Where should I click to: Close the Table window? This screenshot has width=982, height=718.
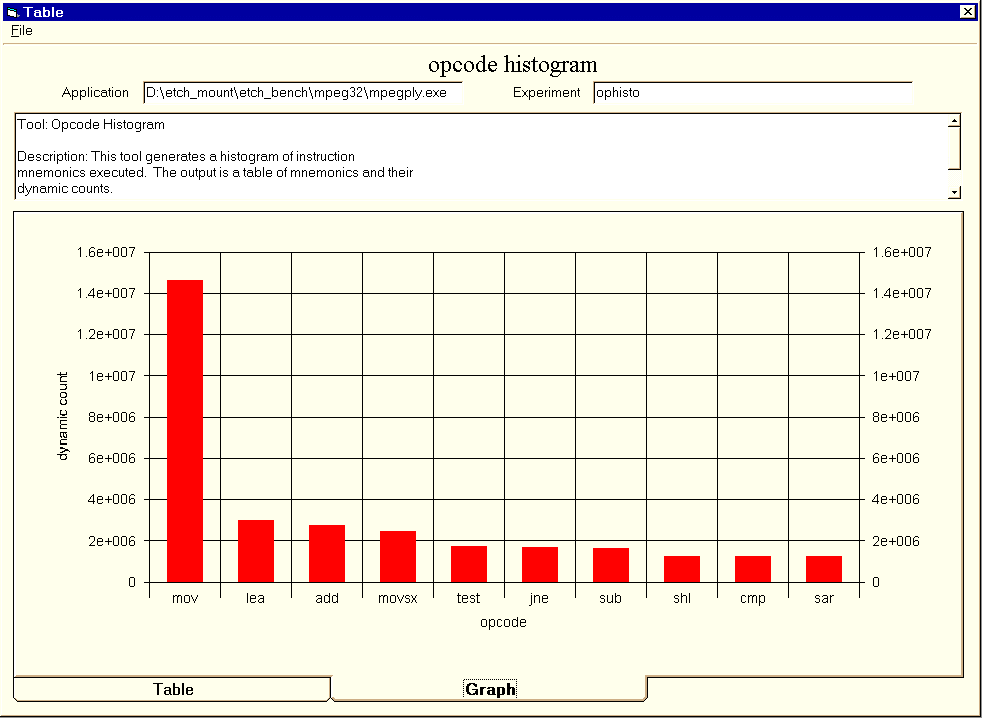pyautogui.click(x=967, y=11)
